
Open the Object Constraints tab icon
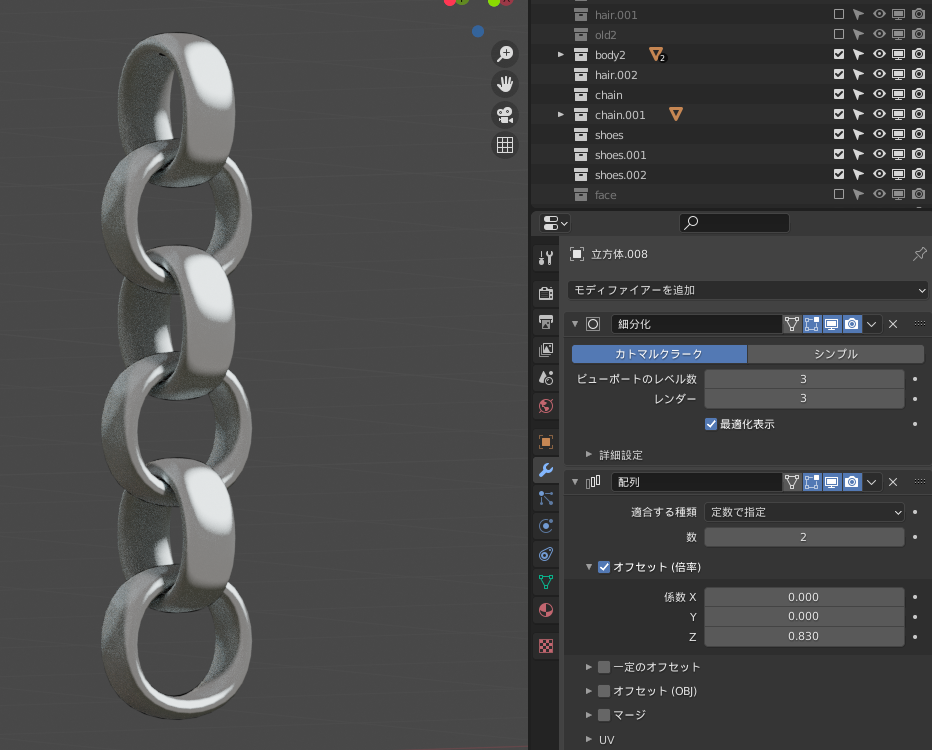(x=546, y=554)
